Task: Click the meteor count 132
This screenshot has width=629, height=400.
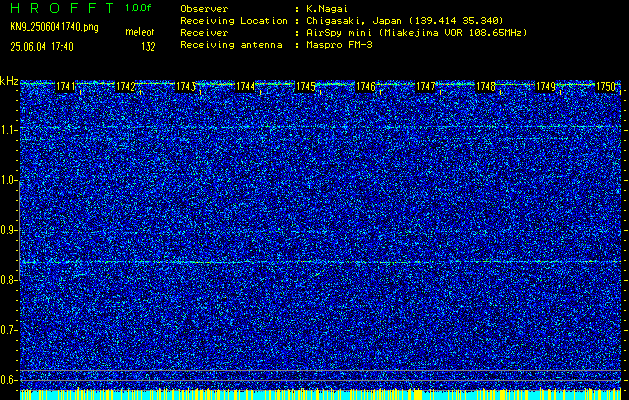Action: point(148,47)
